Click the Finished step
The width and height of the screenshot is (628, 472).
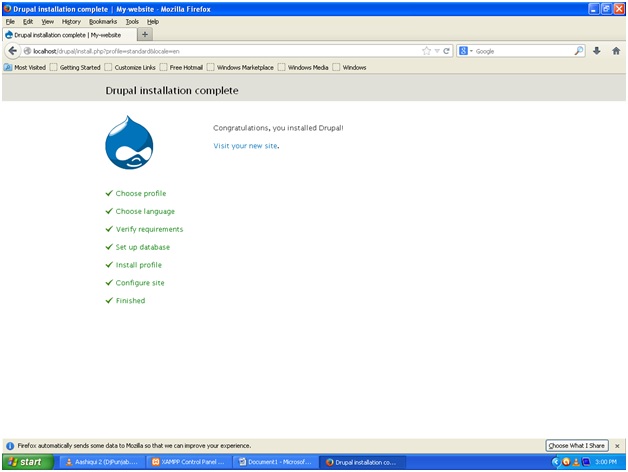pyautogui.click(x=130, y=301)
